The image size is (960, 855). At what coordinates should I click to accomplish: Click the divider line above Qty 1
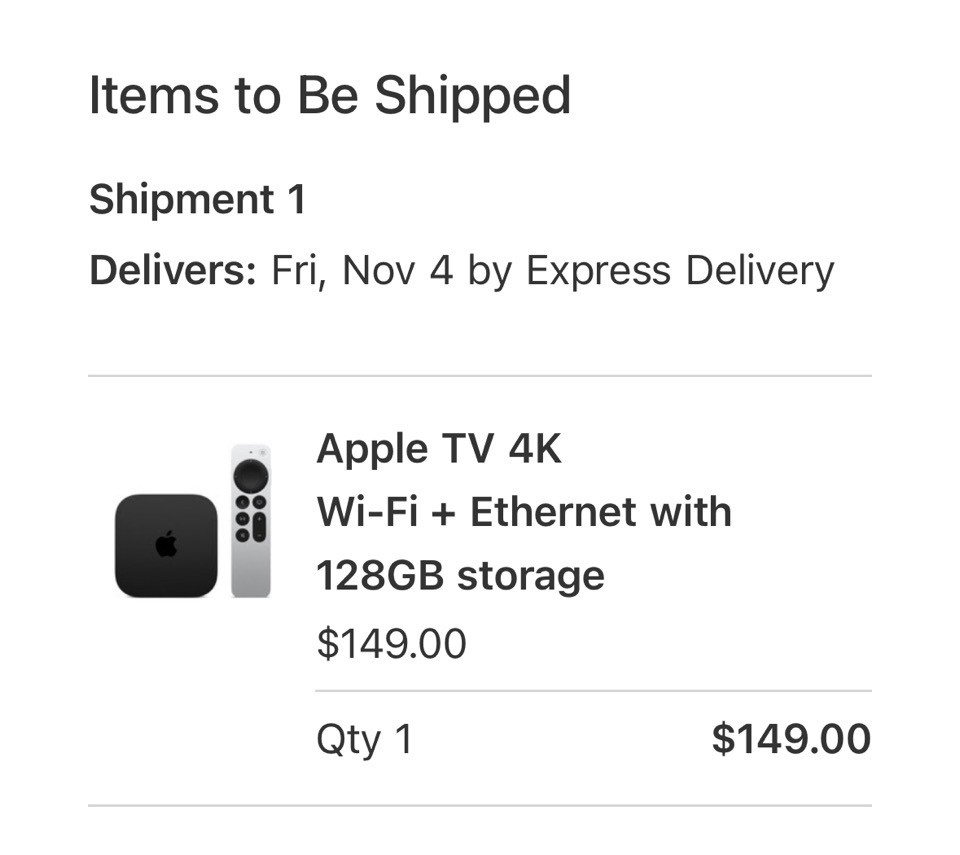[593, 691]
